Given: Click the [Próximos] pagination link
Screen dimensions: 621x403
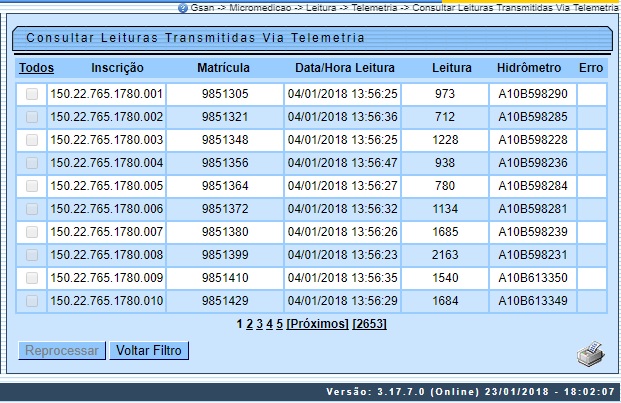Looking at the screenshot, I should point(317,324).
